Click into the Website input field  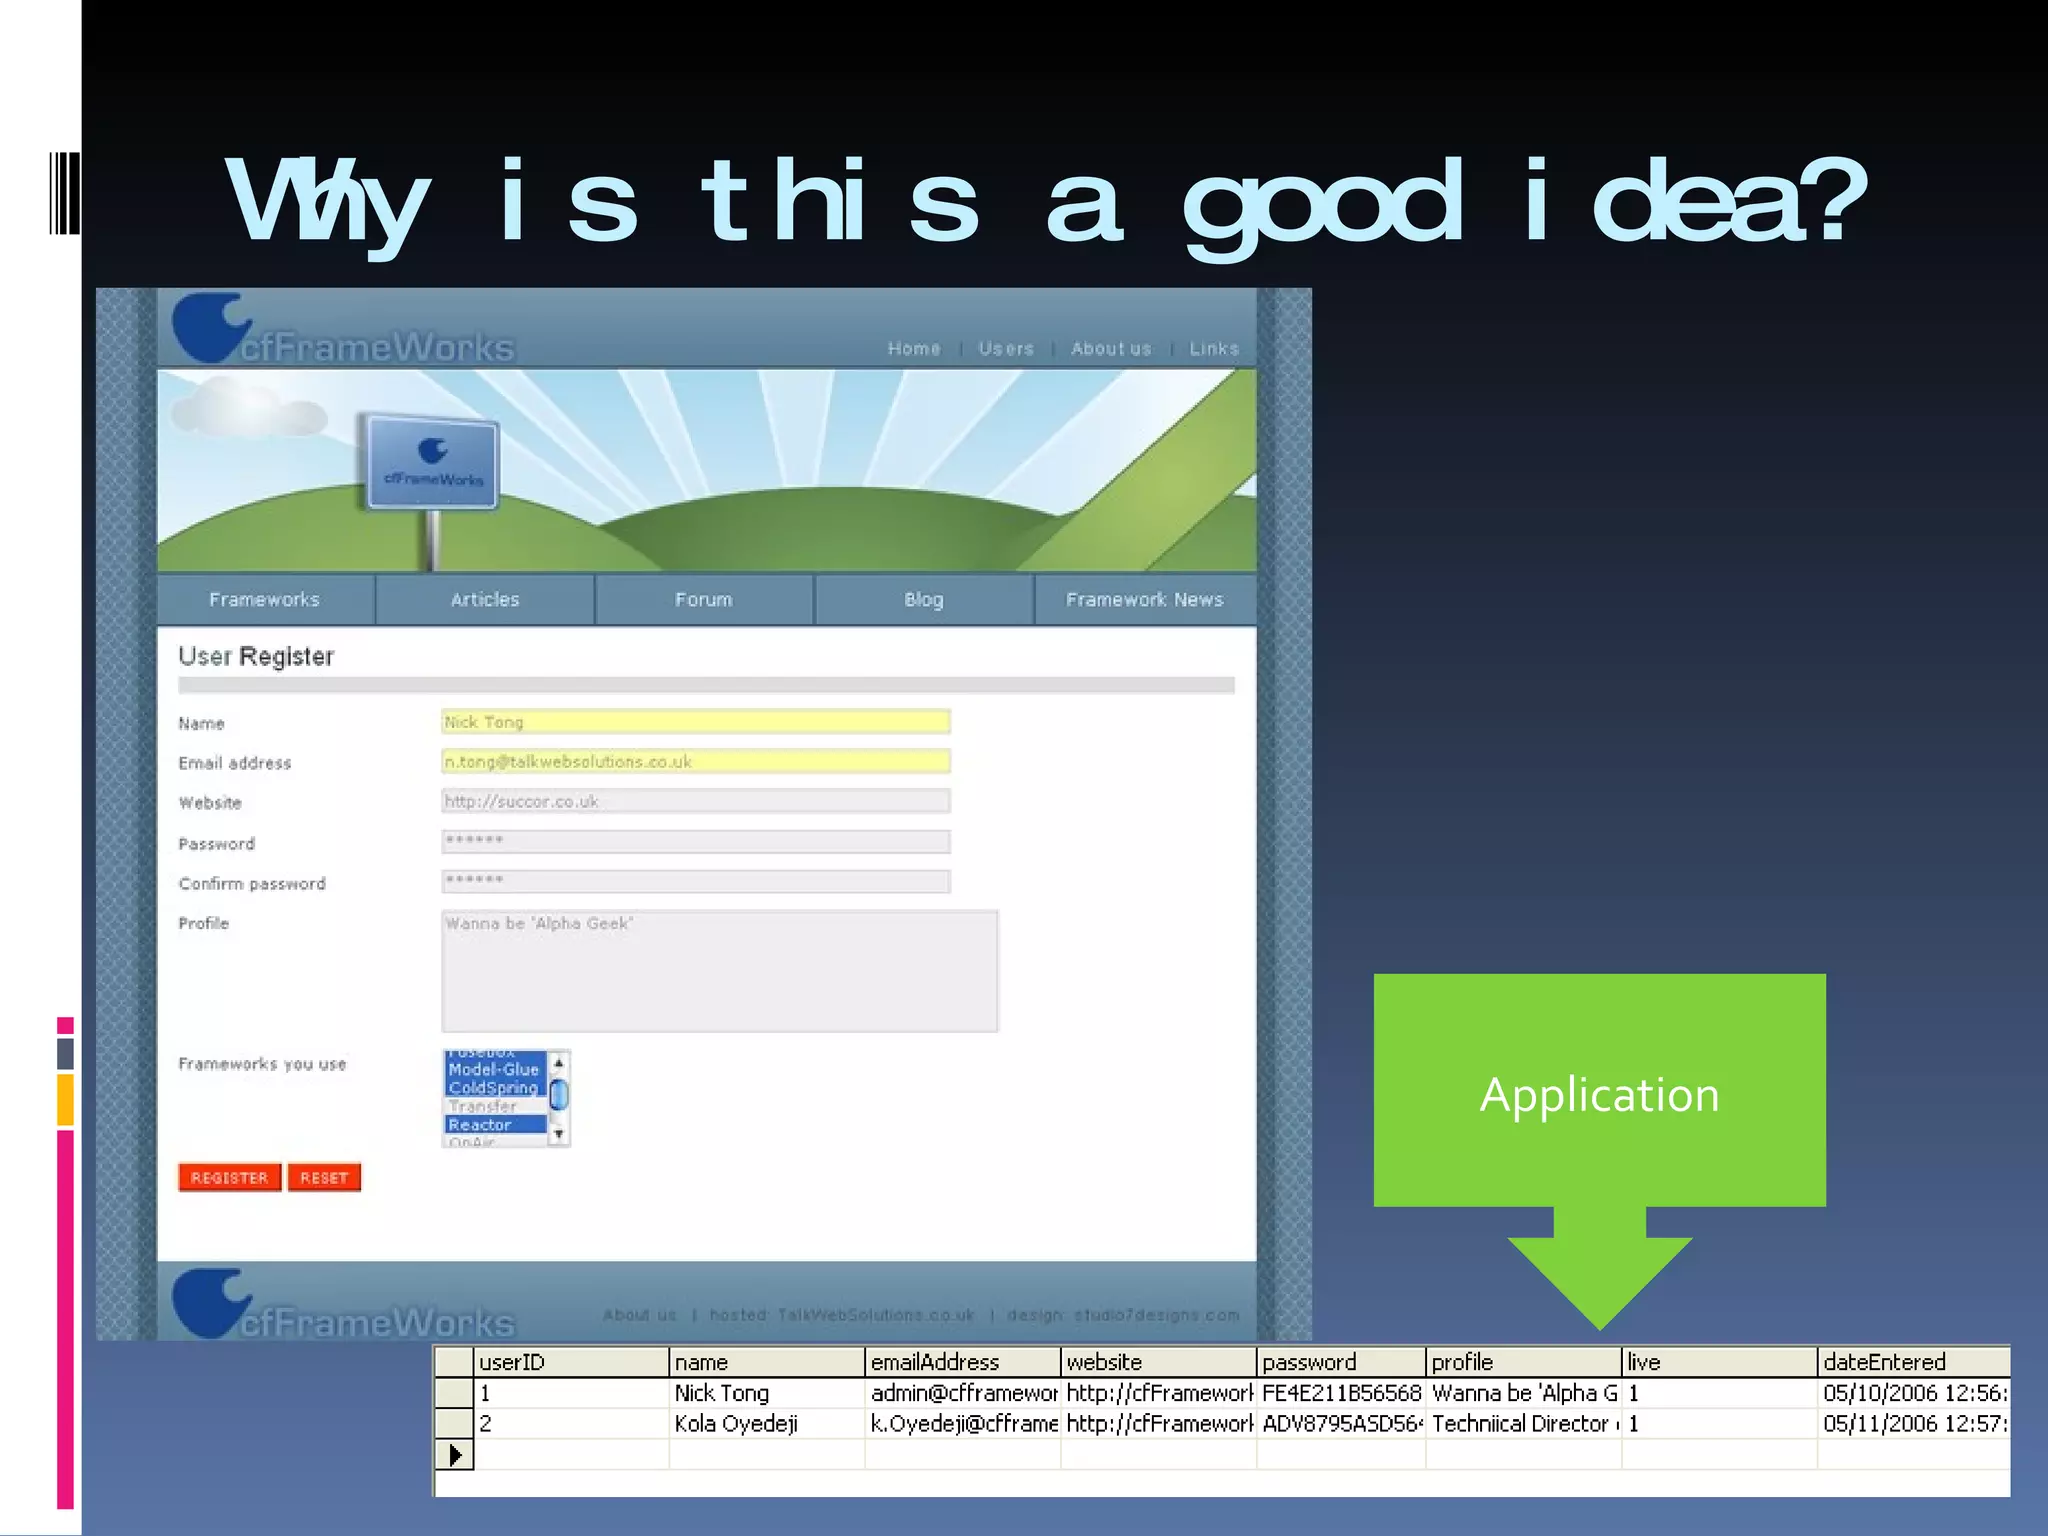695,802
